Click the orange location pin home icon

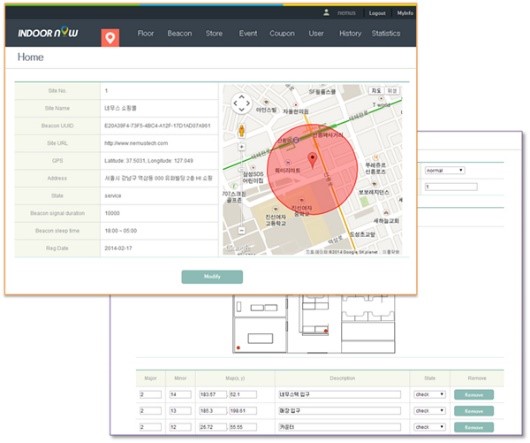pyautogui.click(x=110, y=38)
